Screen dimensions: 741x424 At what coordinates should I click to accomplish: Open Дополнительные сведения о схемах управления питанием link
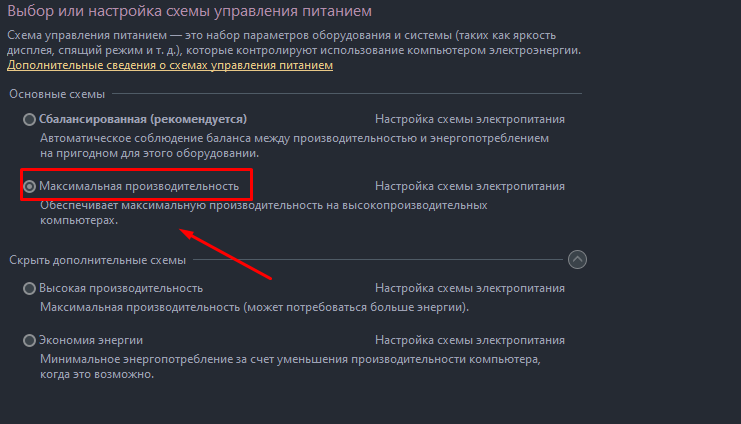tap(170, 65)
